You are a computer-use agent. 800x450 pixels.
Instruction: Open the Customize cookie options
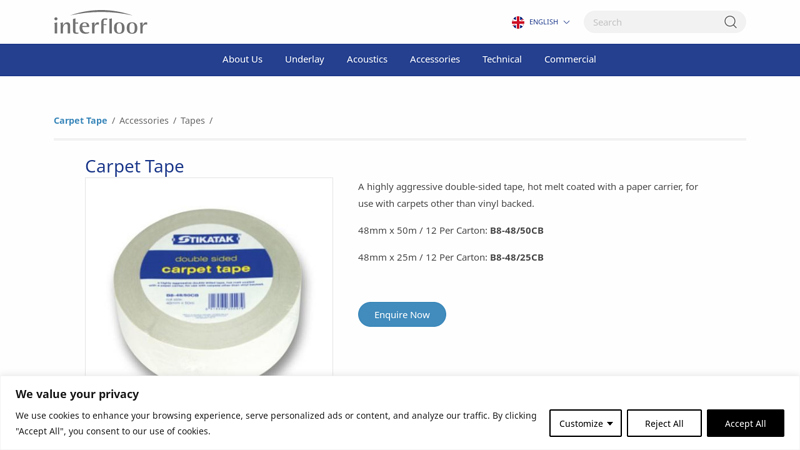[585, 423]
